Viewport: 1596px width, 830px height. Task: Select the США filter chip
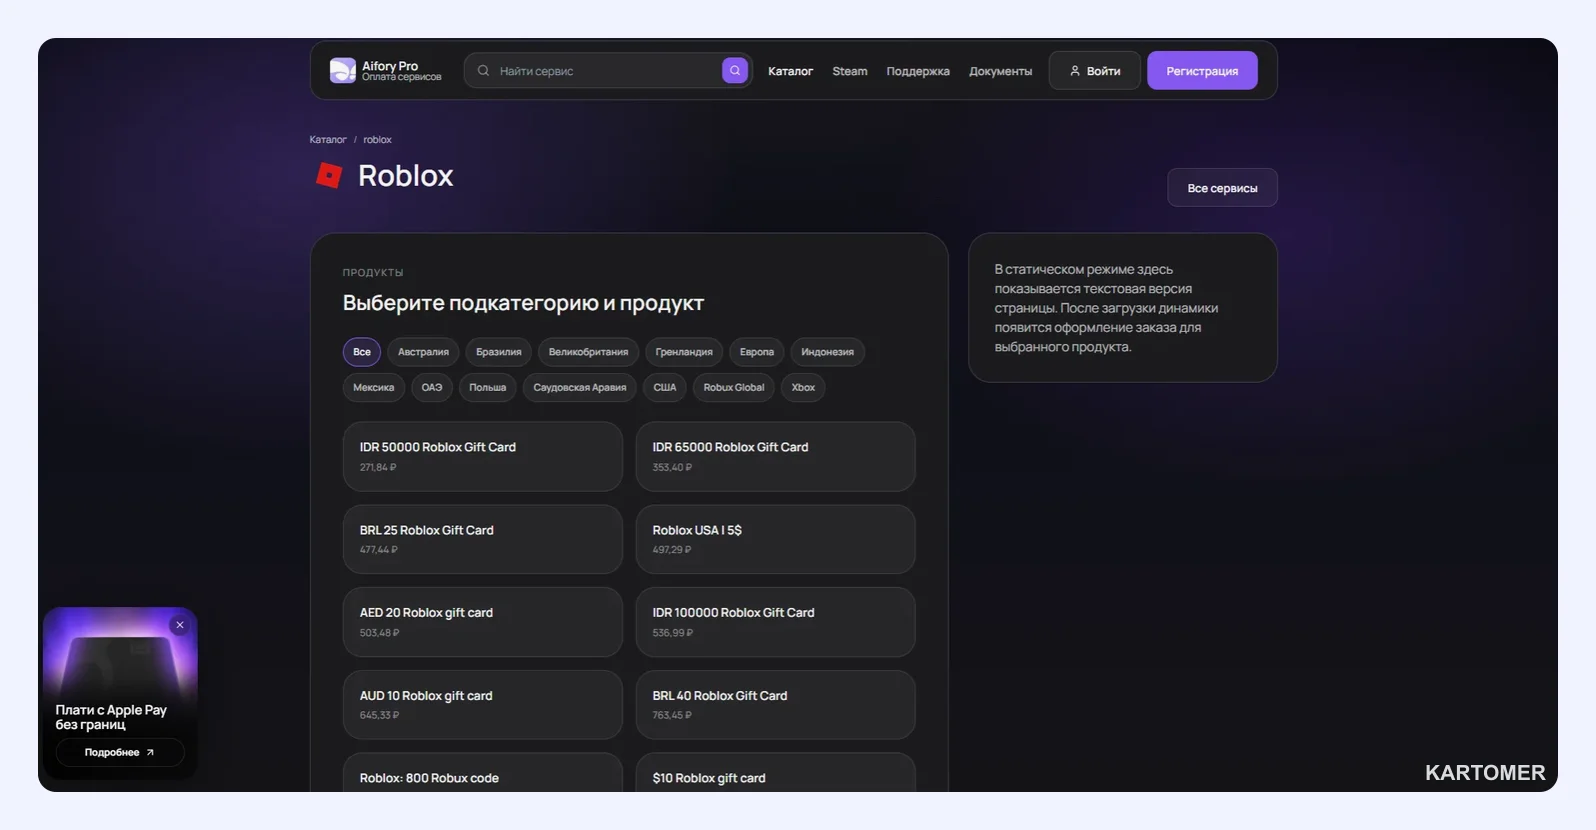click(665, 388)
